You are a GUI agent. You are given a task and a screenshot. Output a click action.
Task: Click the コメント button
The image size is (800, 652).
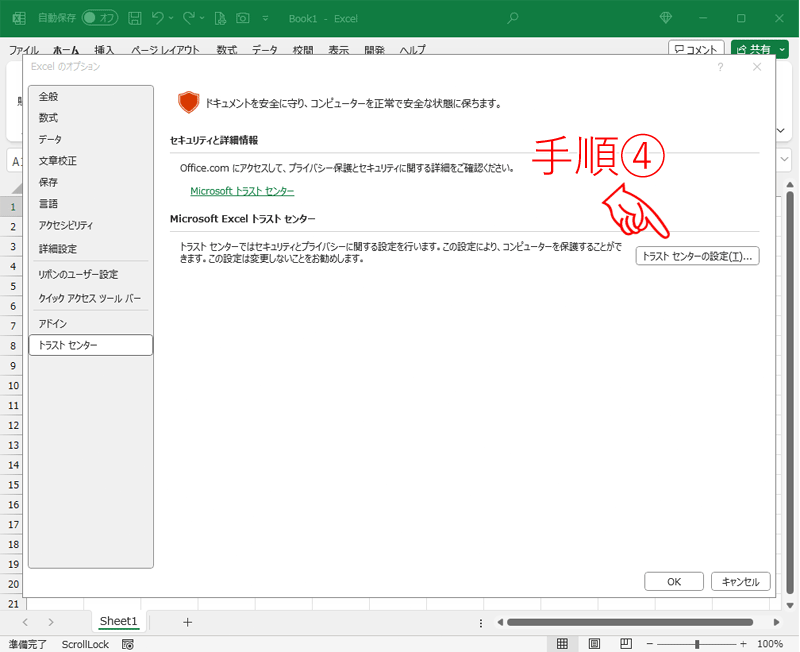click(696, 49)
